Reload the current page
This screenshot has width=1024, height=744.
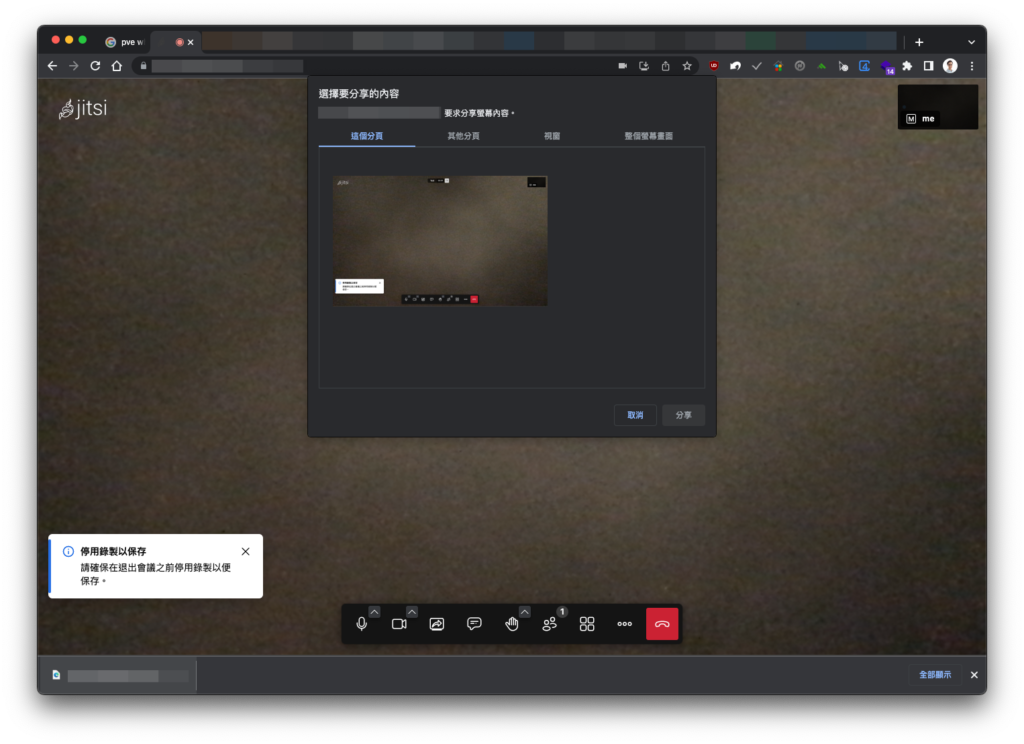point(95,66)
